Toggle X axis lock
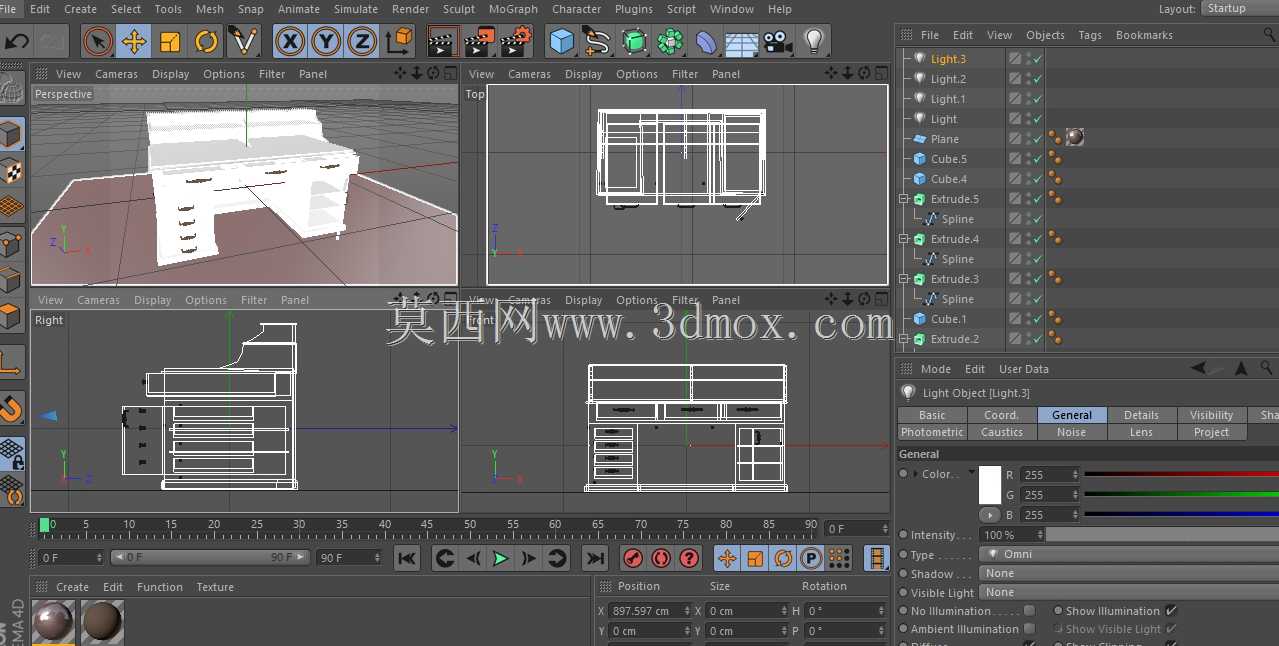This screenshot has width=1279, height=646. 290,41
